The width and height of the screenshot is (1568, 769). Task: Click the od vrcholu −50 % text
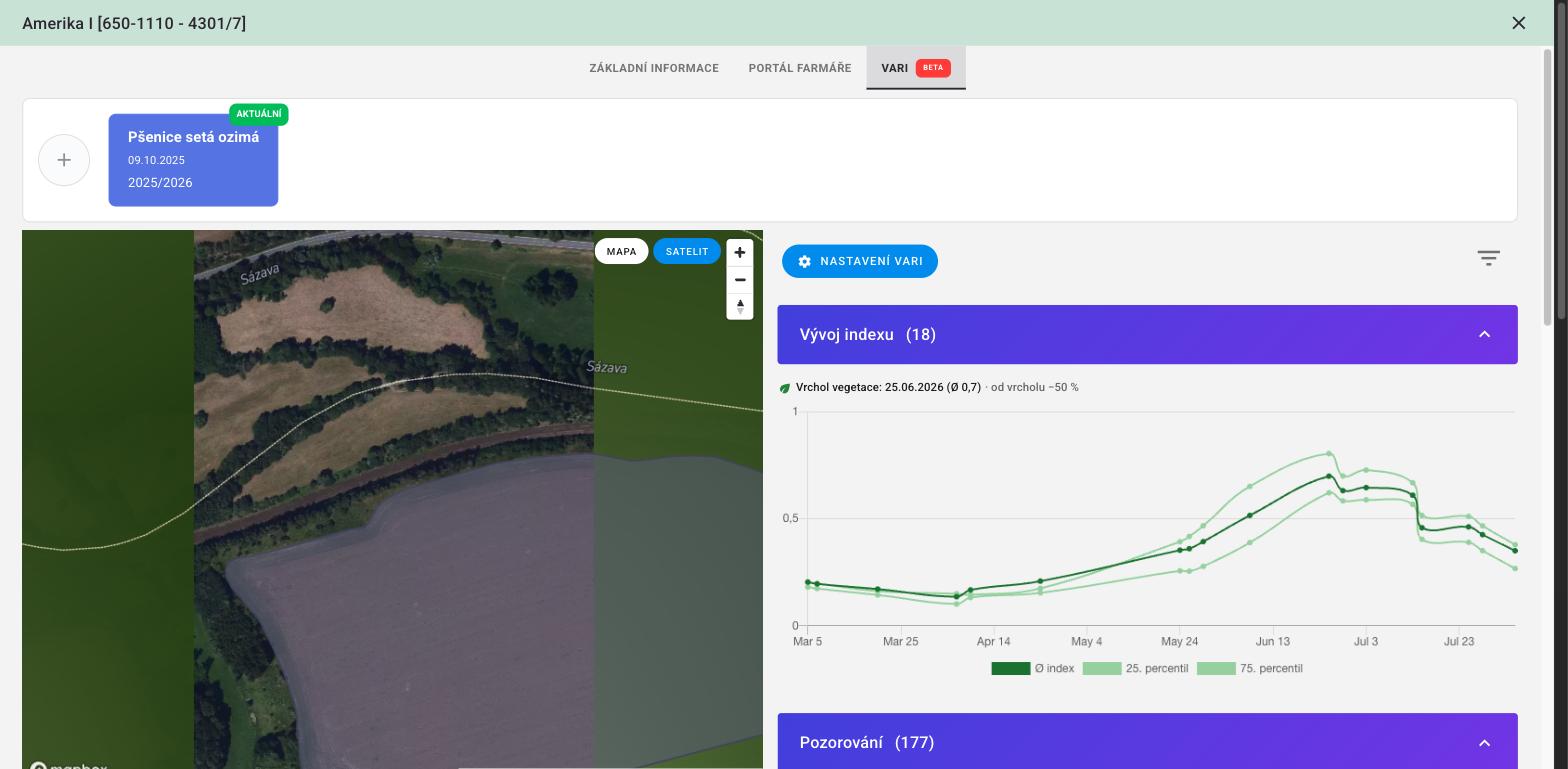[x=1035, y=388]
